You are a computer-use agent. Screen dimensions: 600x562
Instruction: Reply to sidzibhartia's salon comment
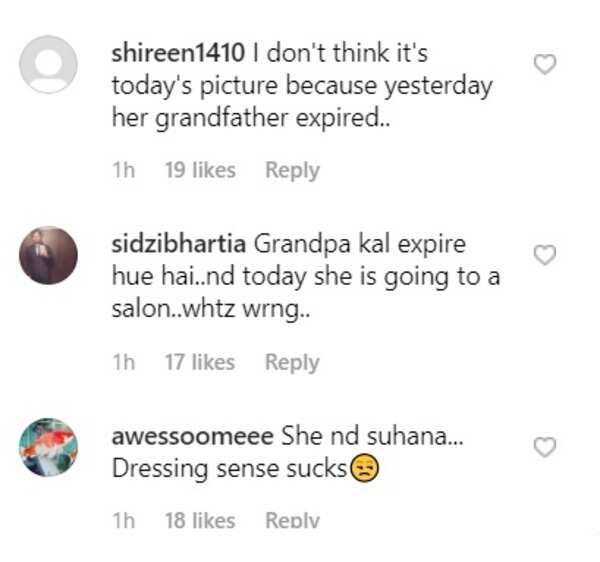click(x=292, y=362)
